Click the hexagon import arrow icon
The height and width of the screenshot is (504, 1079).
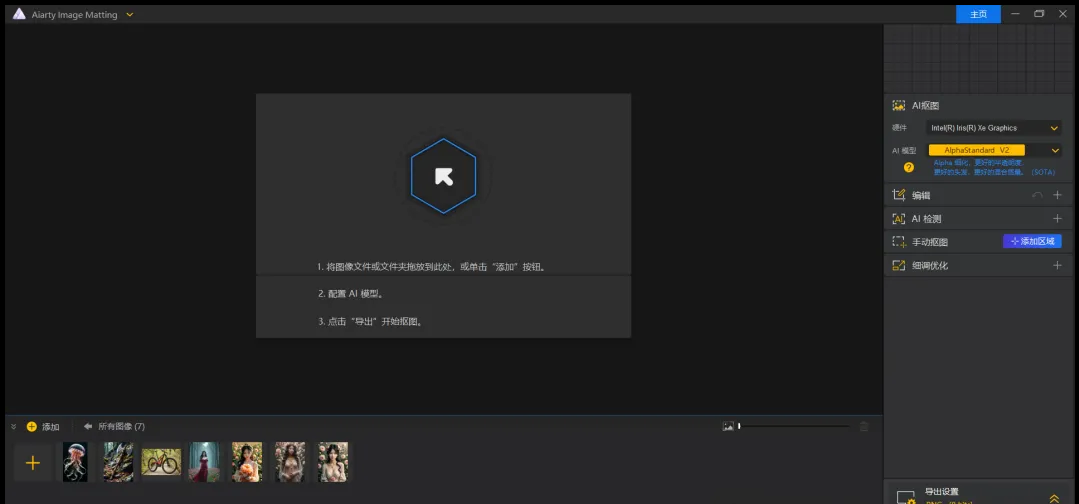(443, 176)
